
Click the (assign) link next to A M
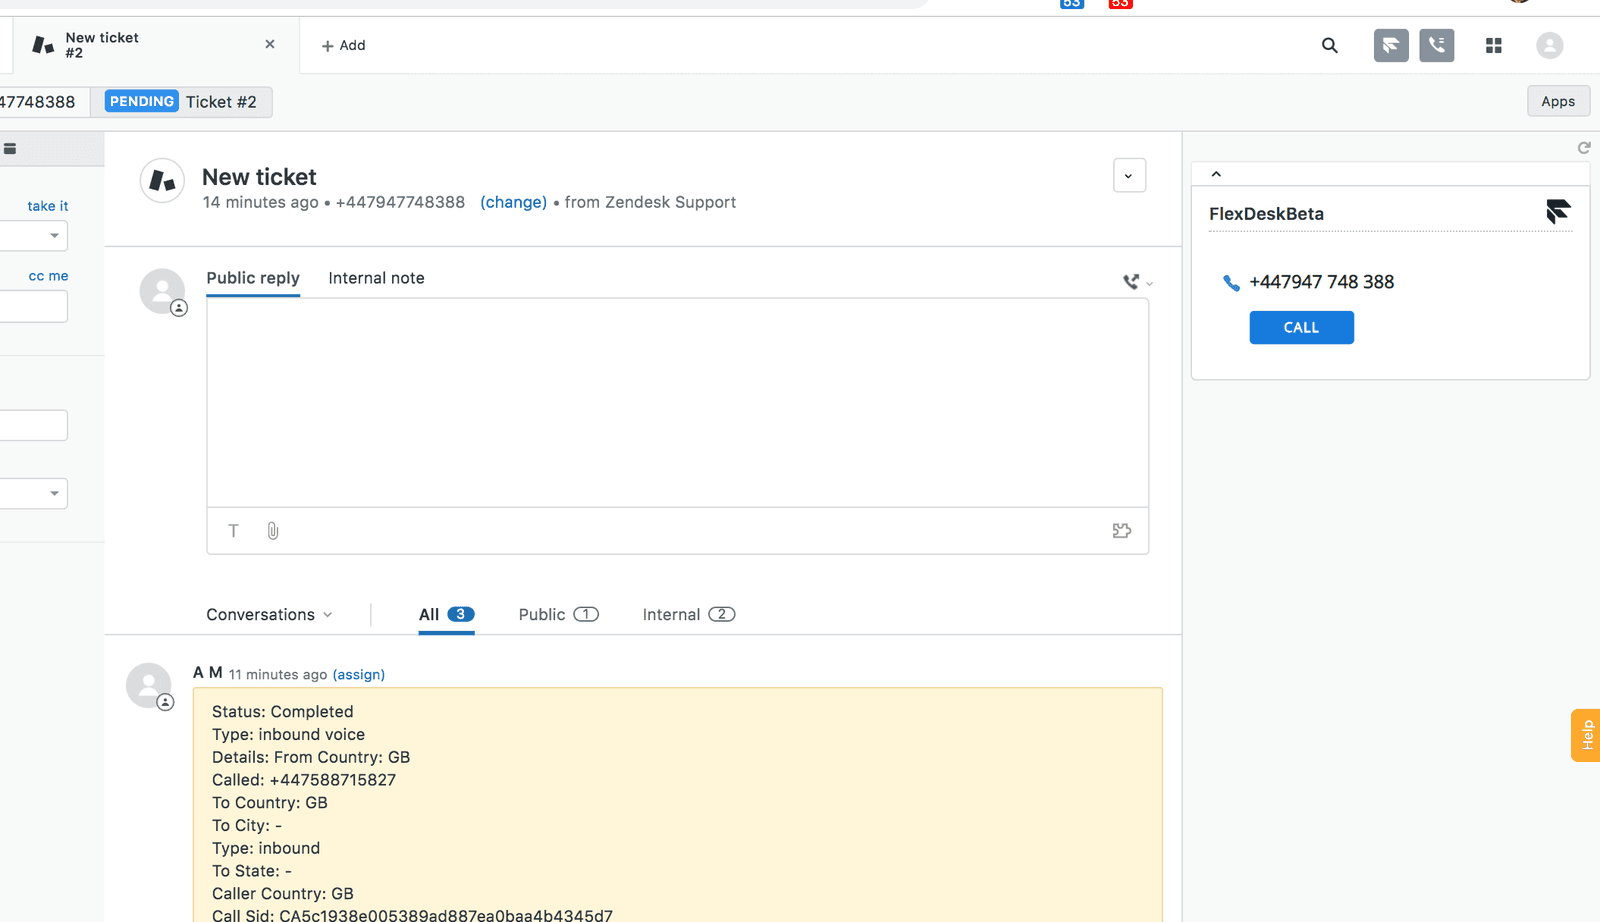coord(358,674)
